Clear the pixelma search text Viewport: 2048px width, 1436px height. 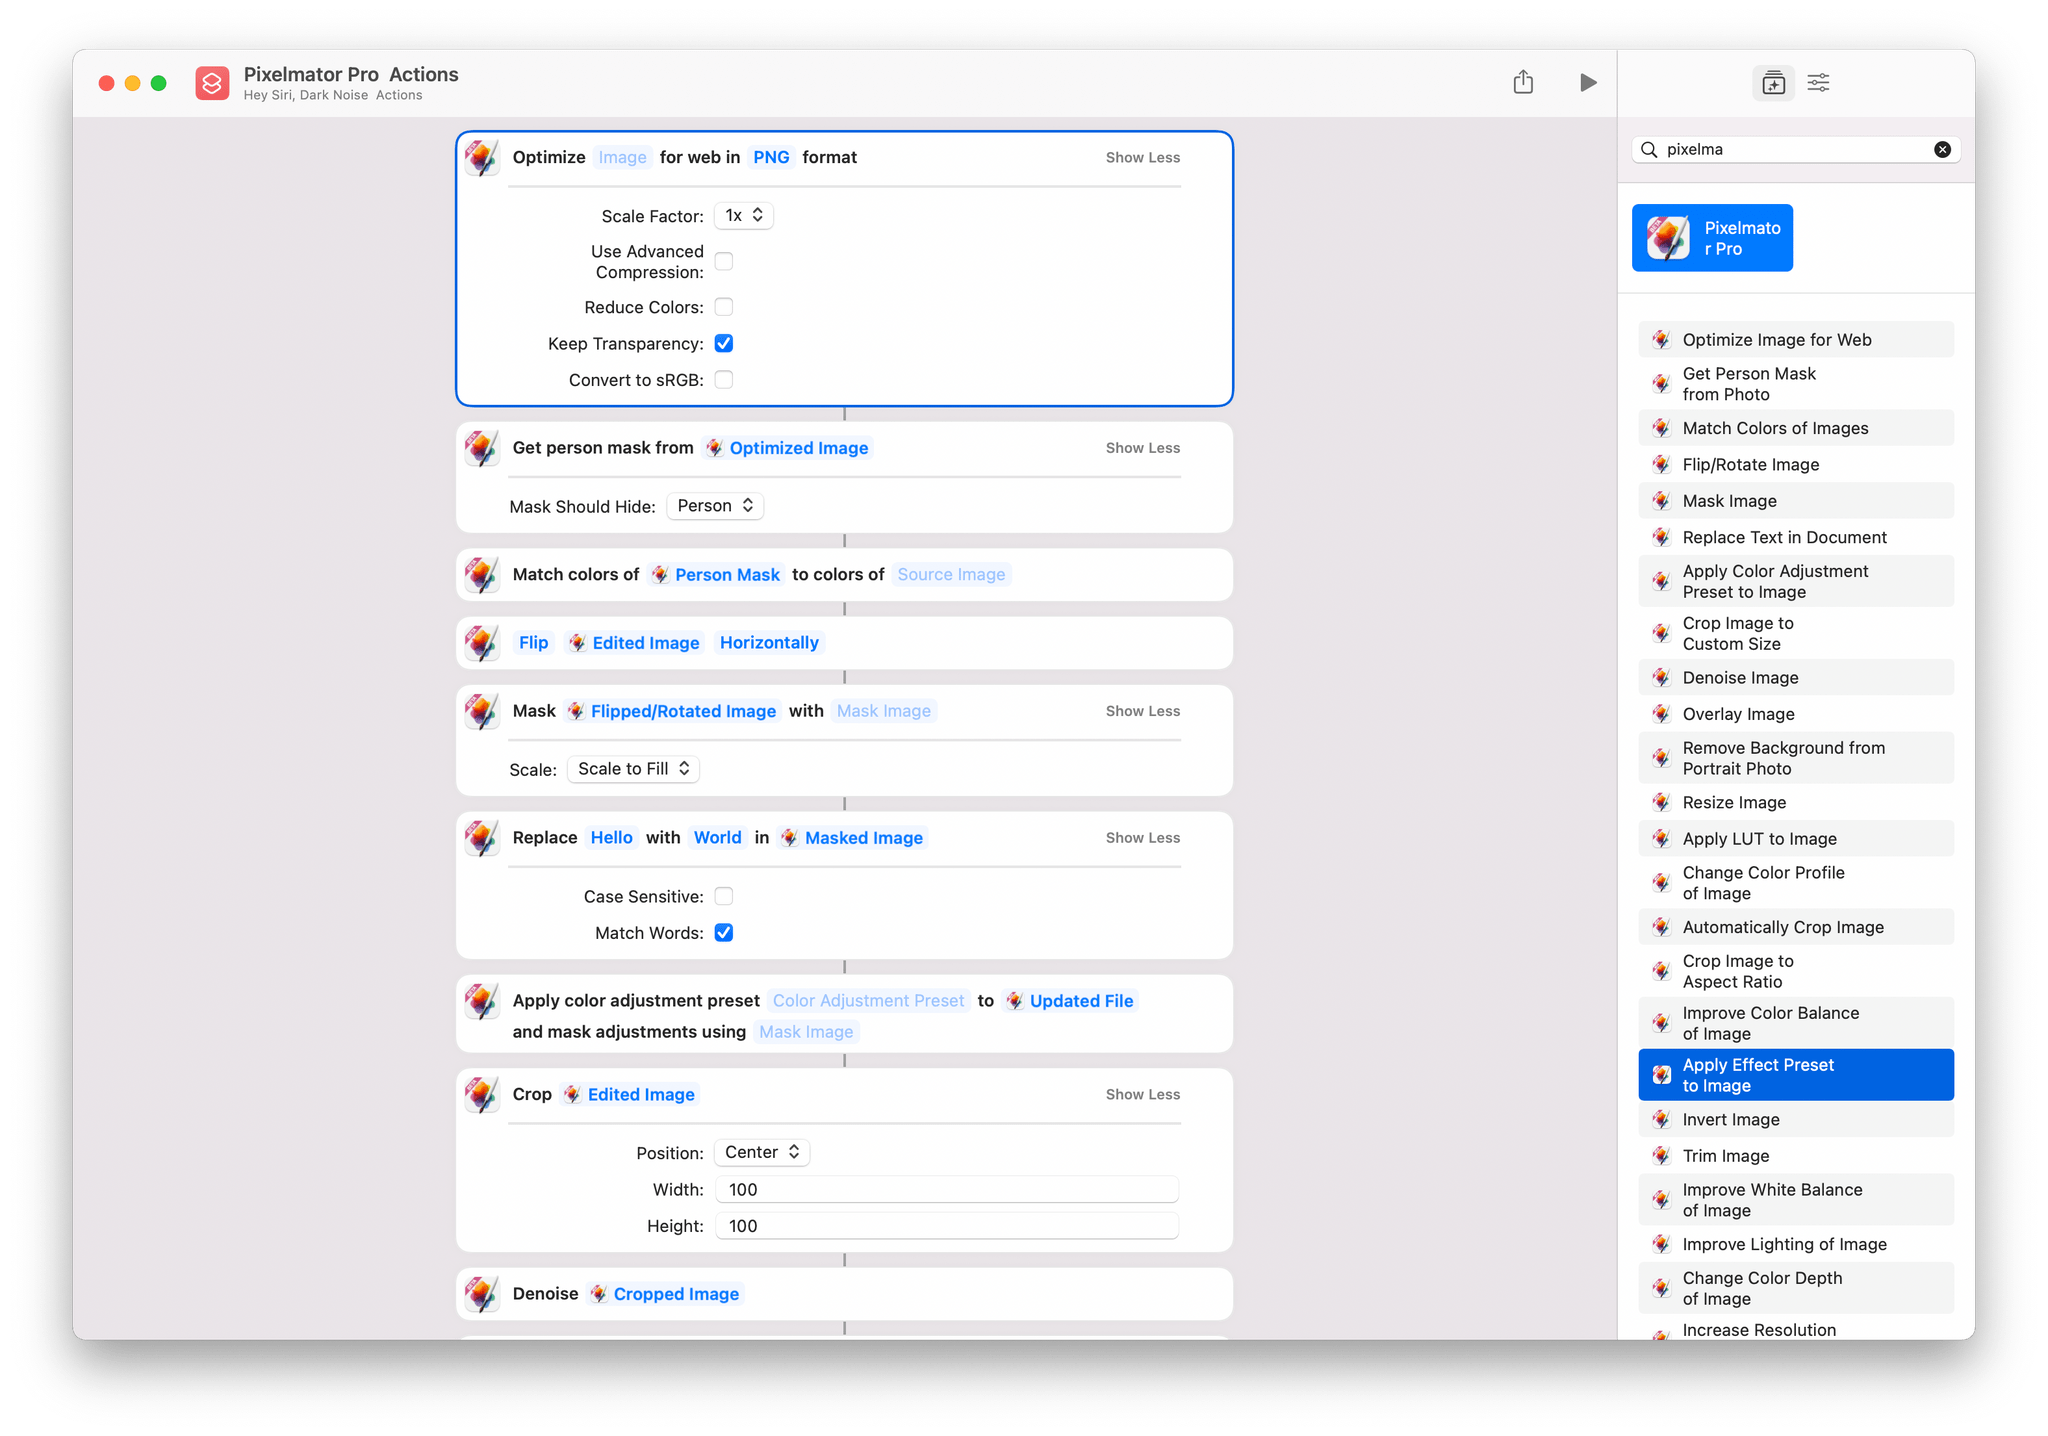pos(1942,150)
